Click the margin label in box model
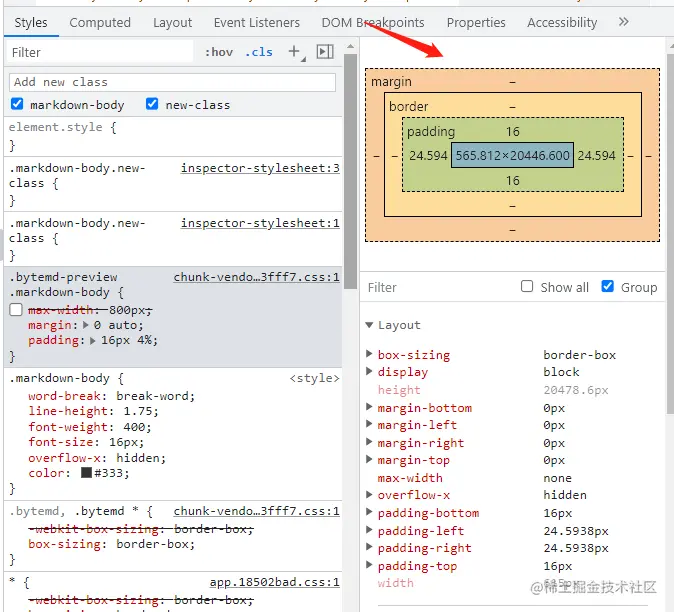674x612 pixels. (391, 82)
